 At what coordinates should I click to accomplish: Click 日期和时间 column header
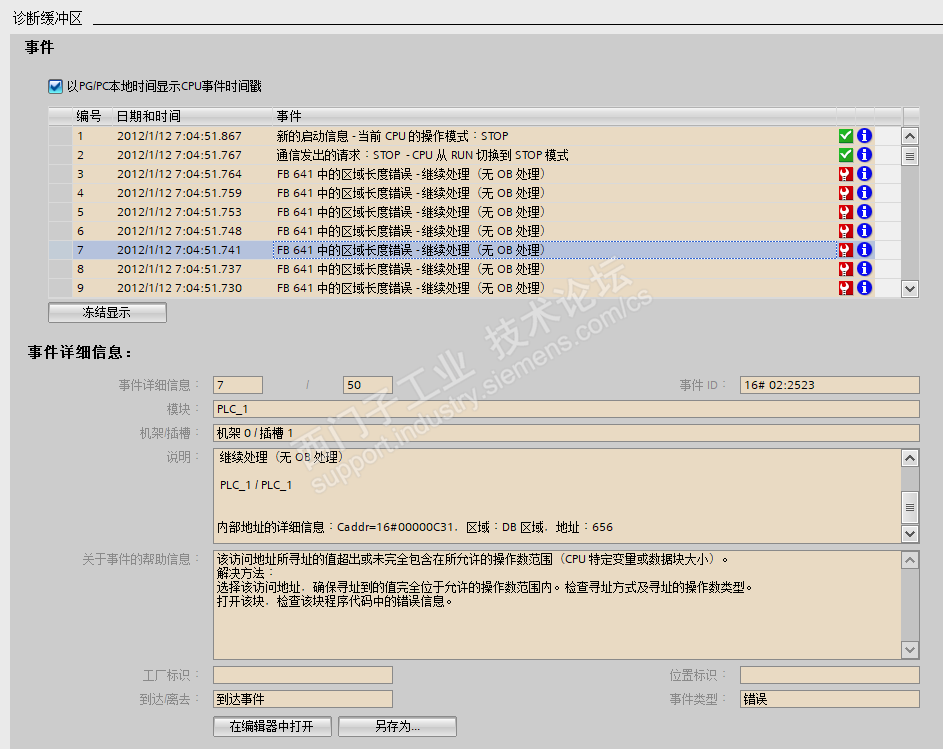pyautogui.click(x=192, y=116)
